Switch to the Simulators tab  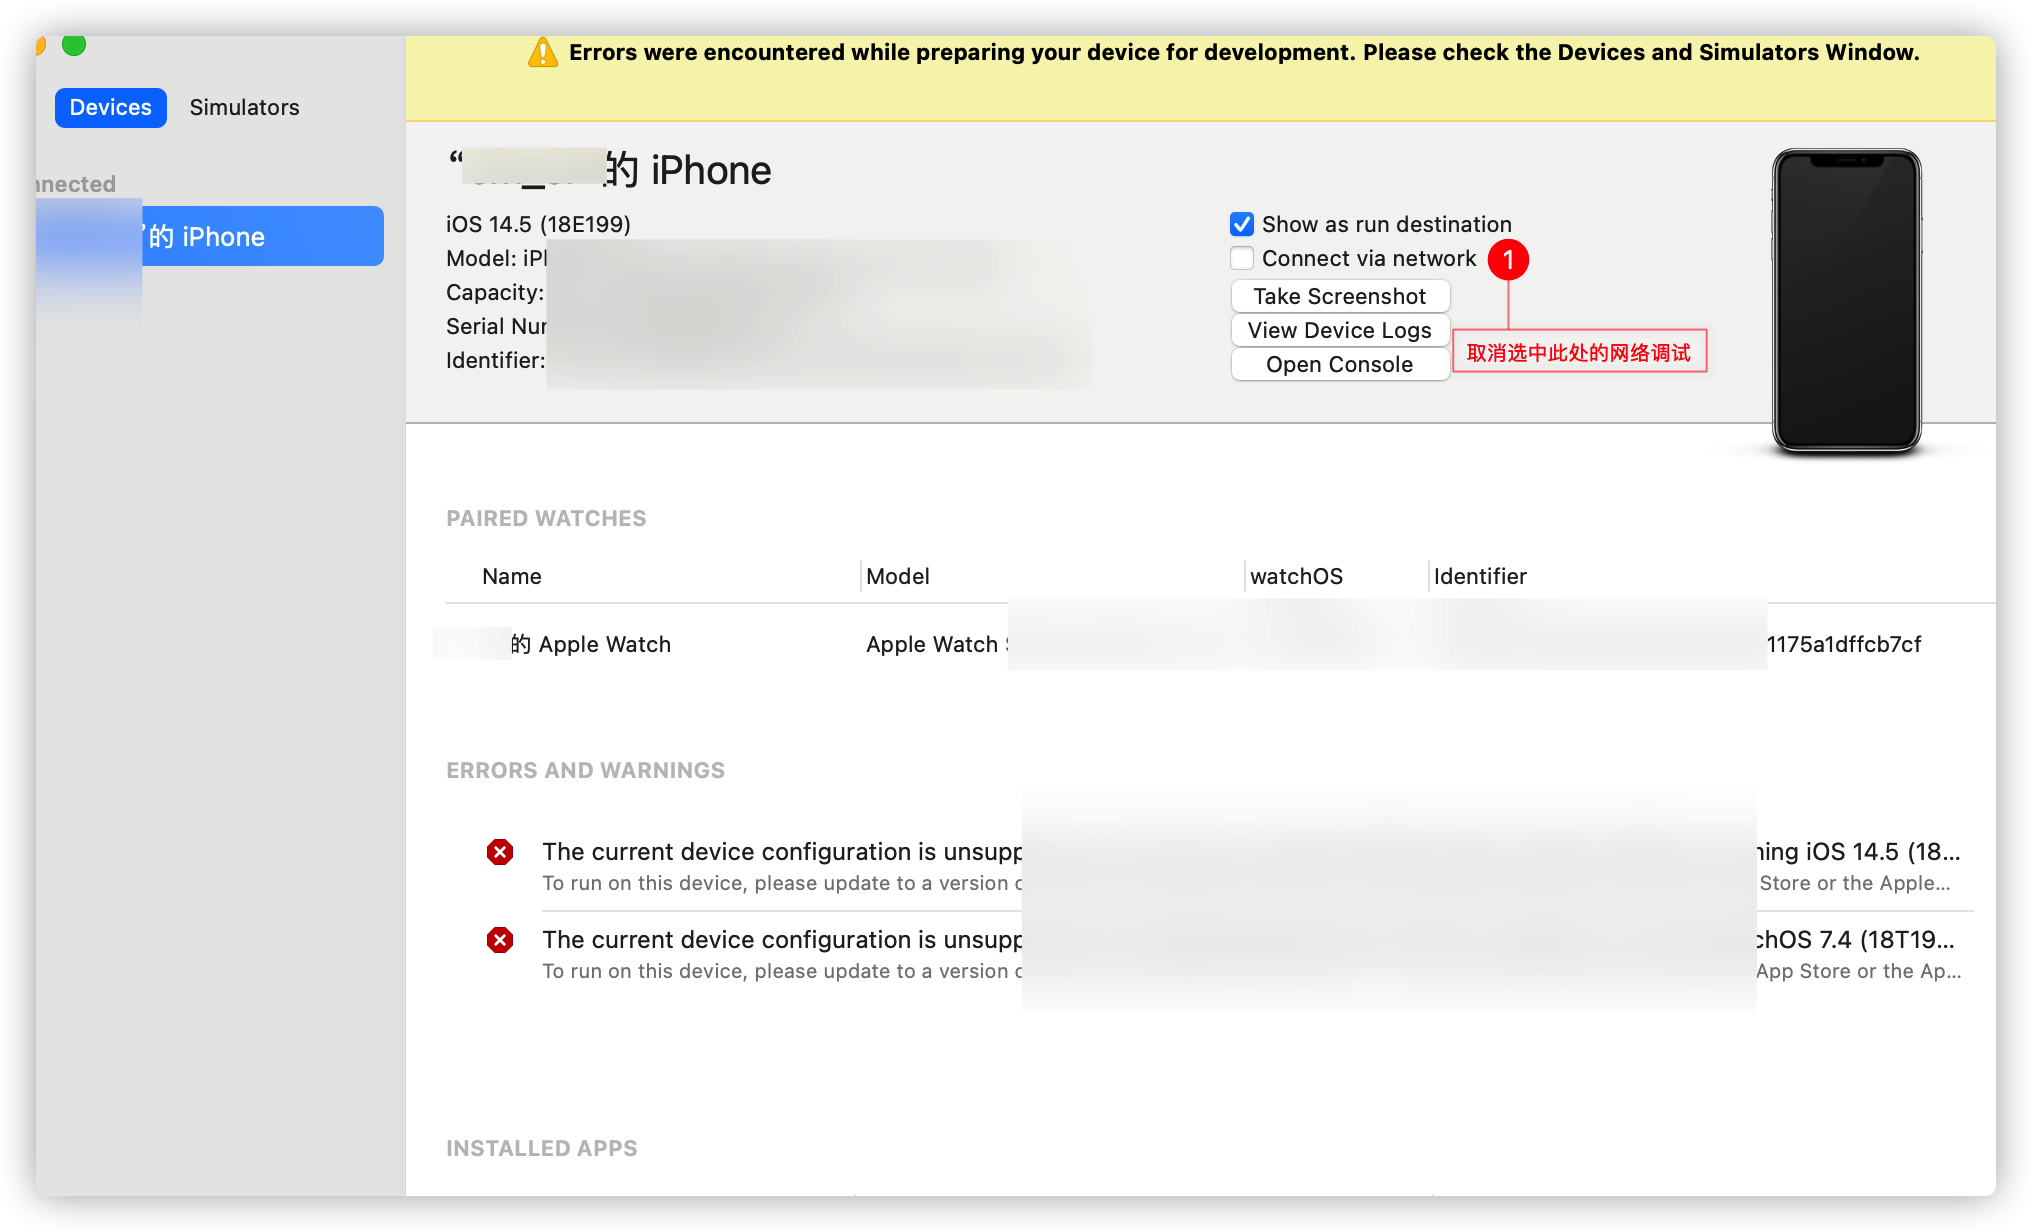tap(244, 107)
